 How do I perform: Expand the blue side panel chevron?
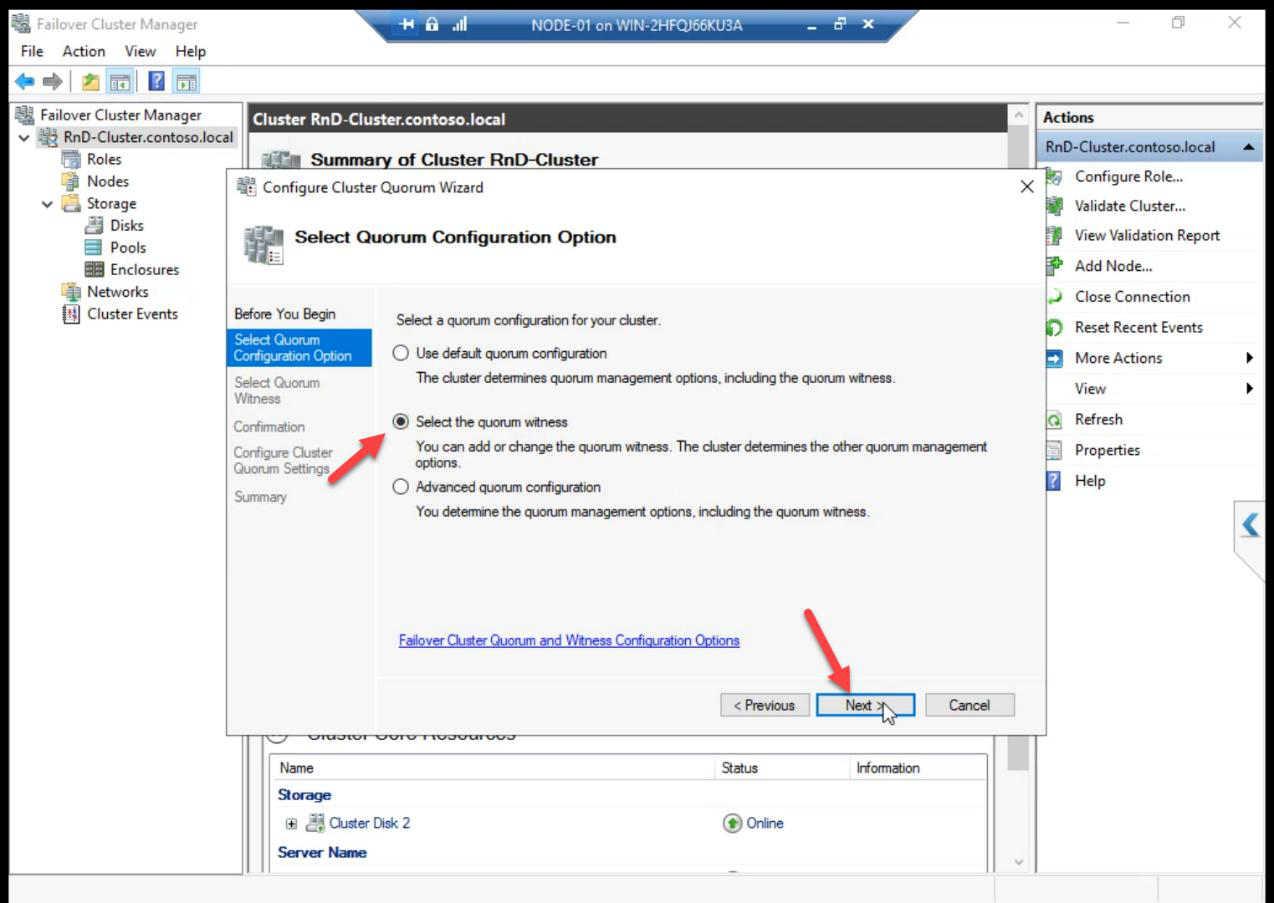click(x=1250, y=525)
